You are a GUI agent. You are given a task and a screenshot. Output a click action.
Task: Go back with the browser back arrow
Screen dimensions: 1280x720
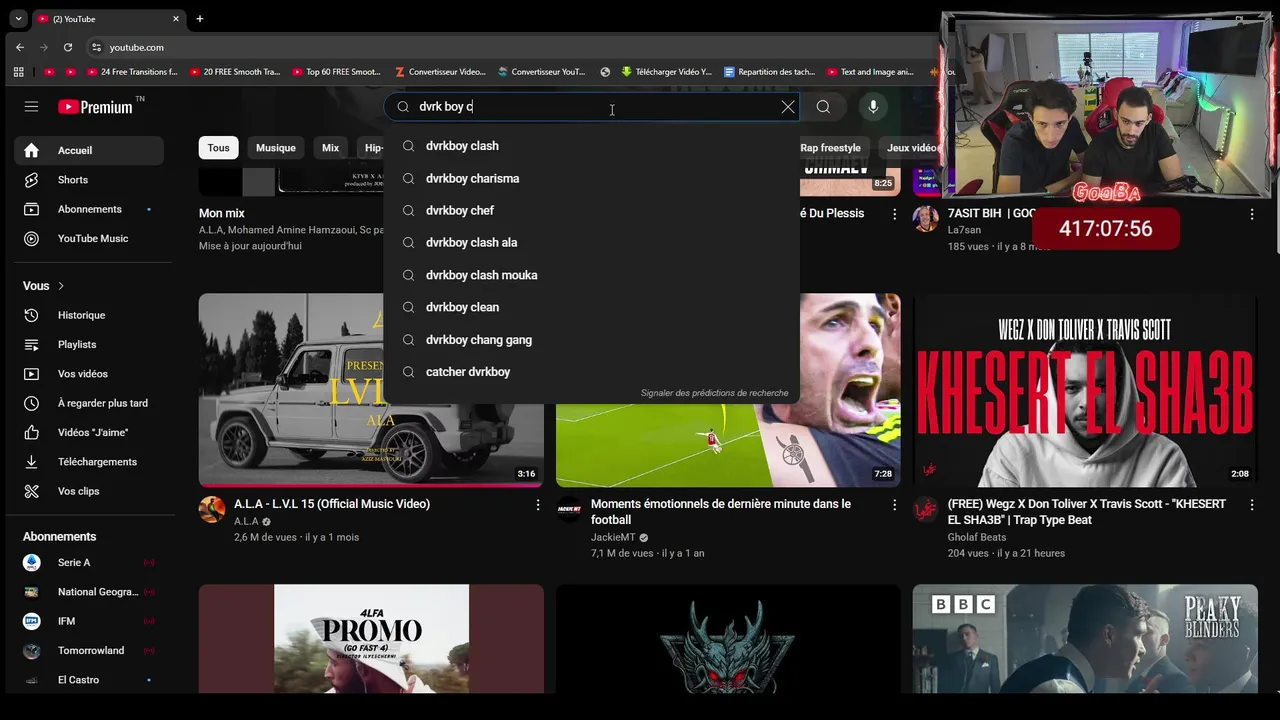pyautogui.click(x=20, y=47)
